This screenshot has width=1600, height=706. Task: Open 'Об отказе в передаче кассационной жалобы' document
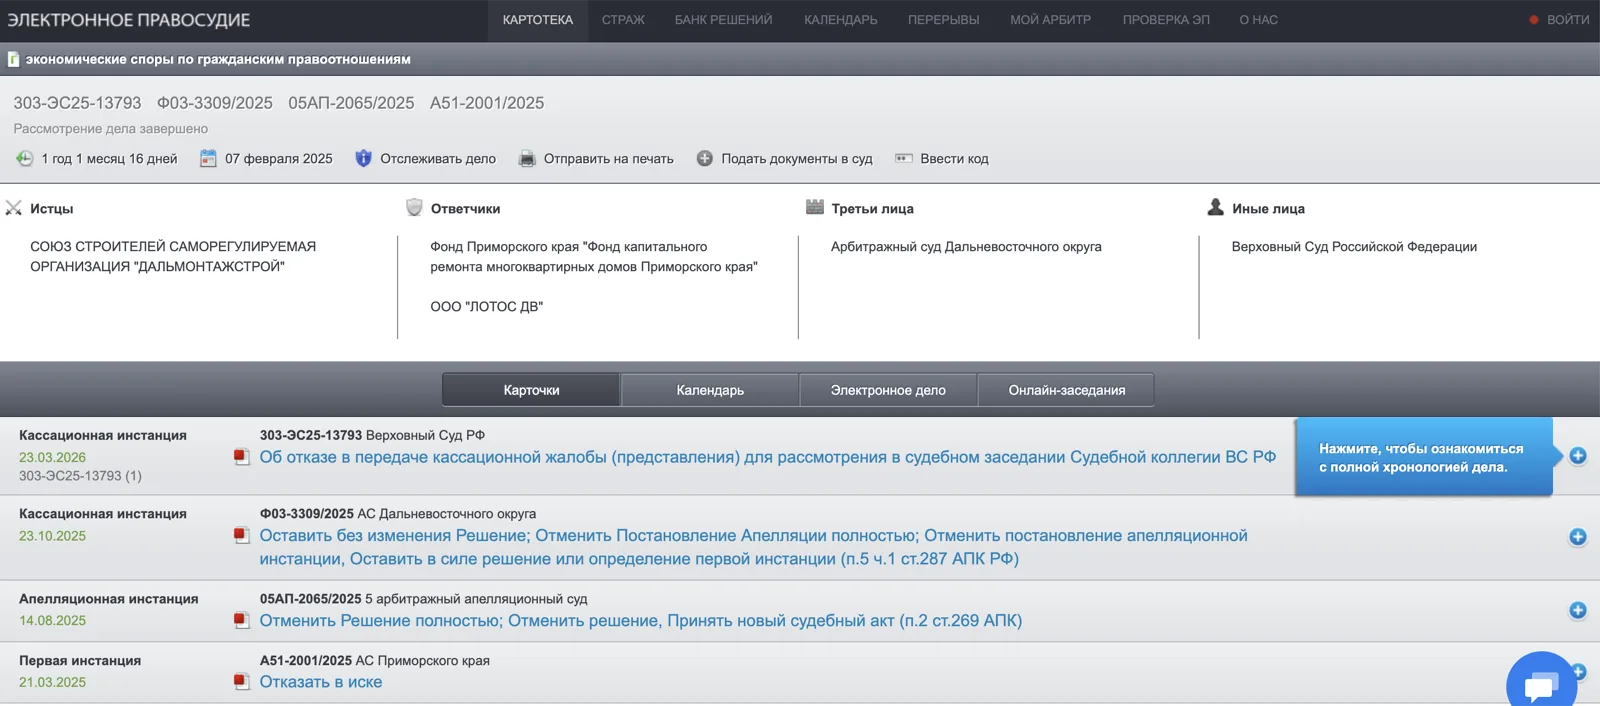(768, 457)
